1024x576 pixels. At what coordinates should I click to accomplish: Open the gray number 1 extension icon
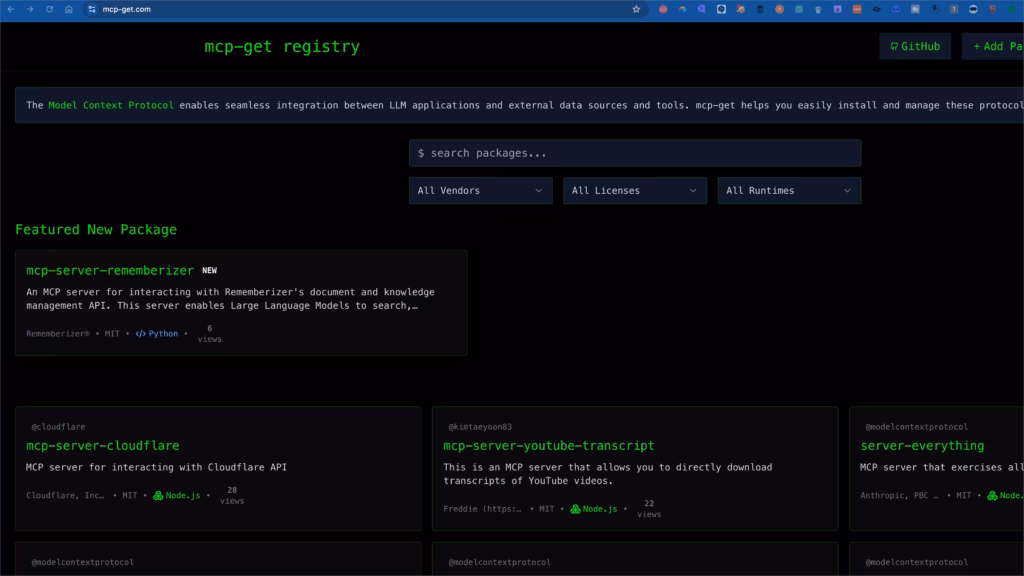954,9
